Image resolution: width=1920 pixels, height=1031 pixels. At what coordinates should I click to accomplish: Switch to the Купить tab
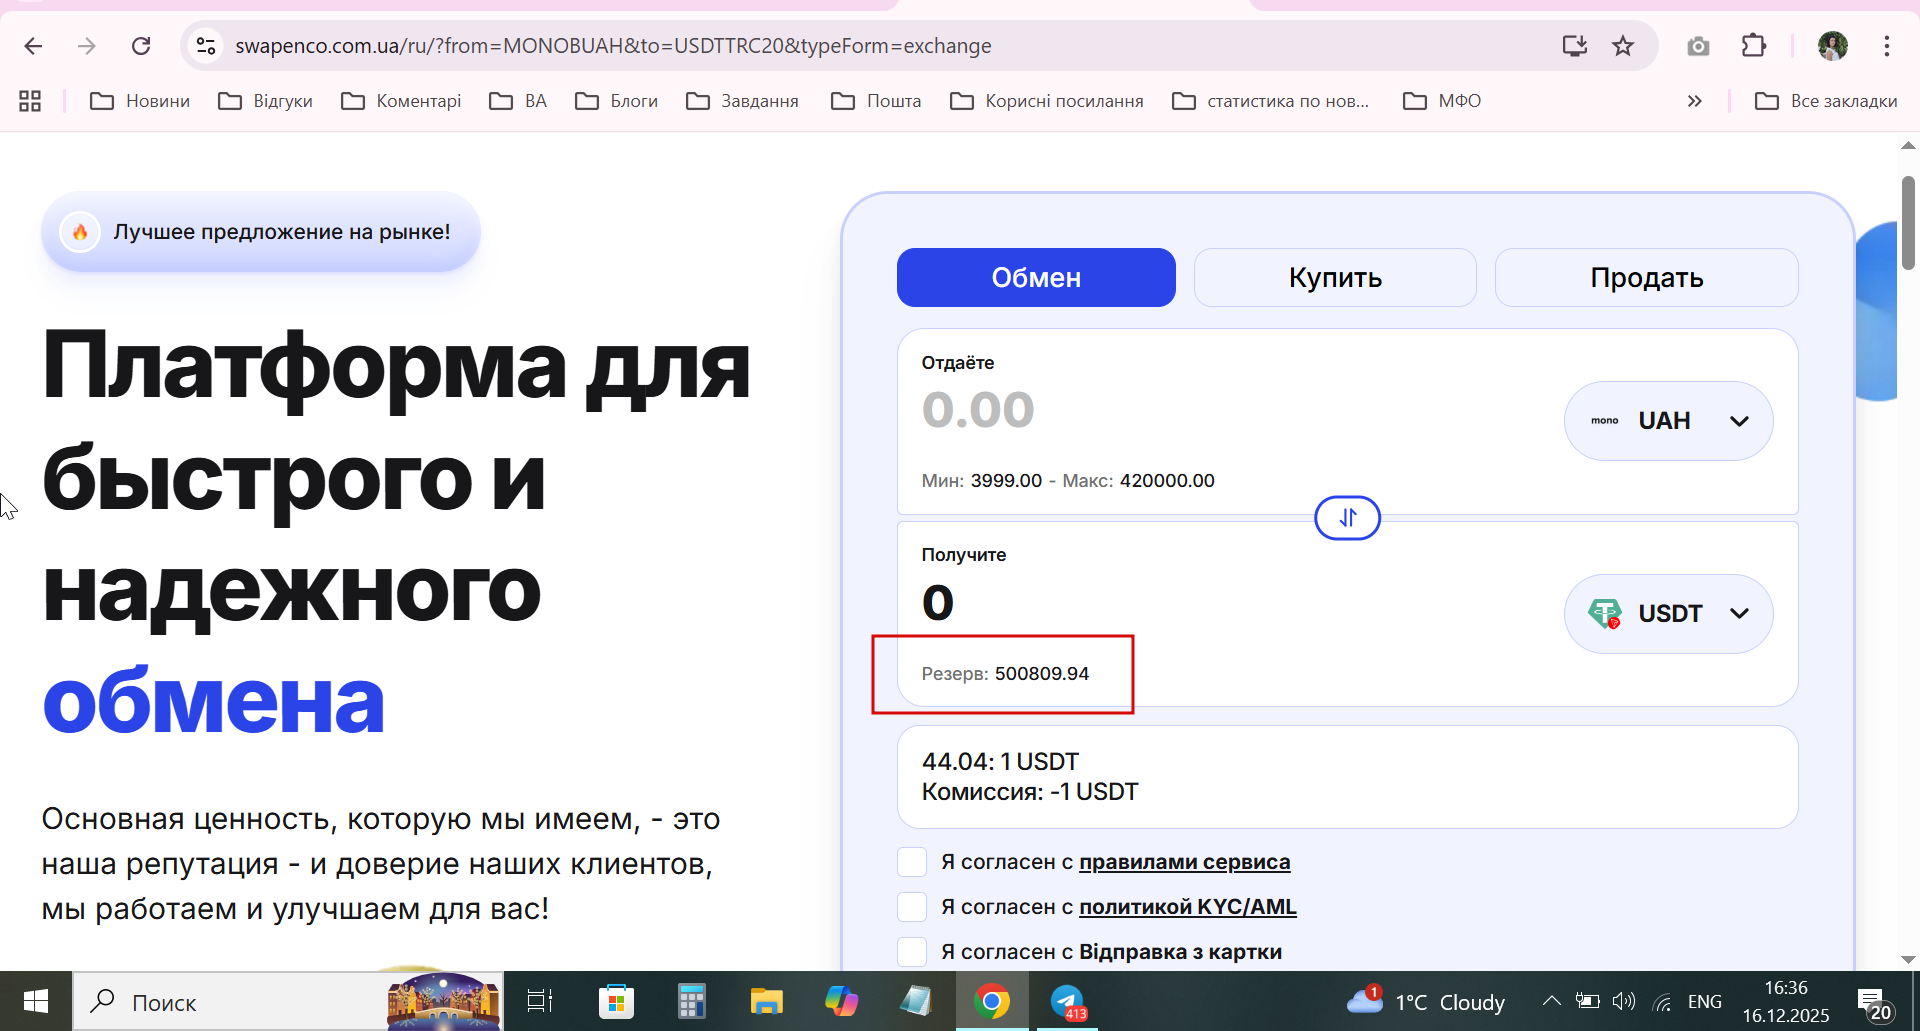[1335, 278]
